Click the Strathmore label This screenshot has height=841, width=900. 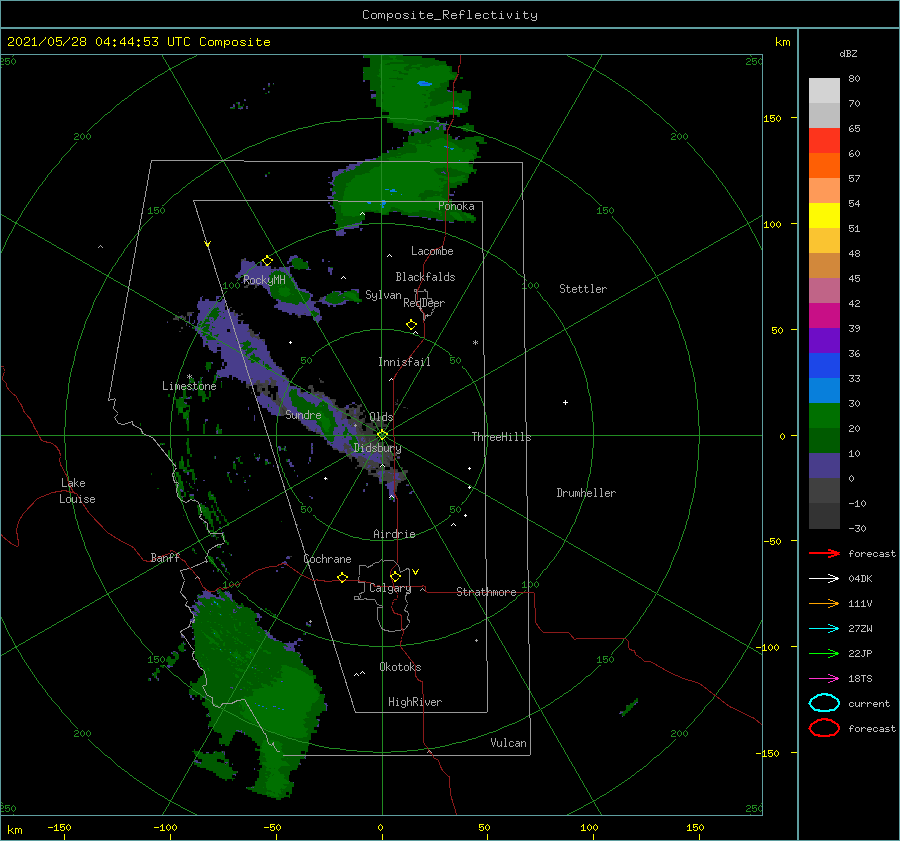[x=486, y=592]
